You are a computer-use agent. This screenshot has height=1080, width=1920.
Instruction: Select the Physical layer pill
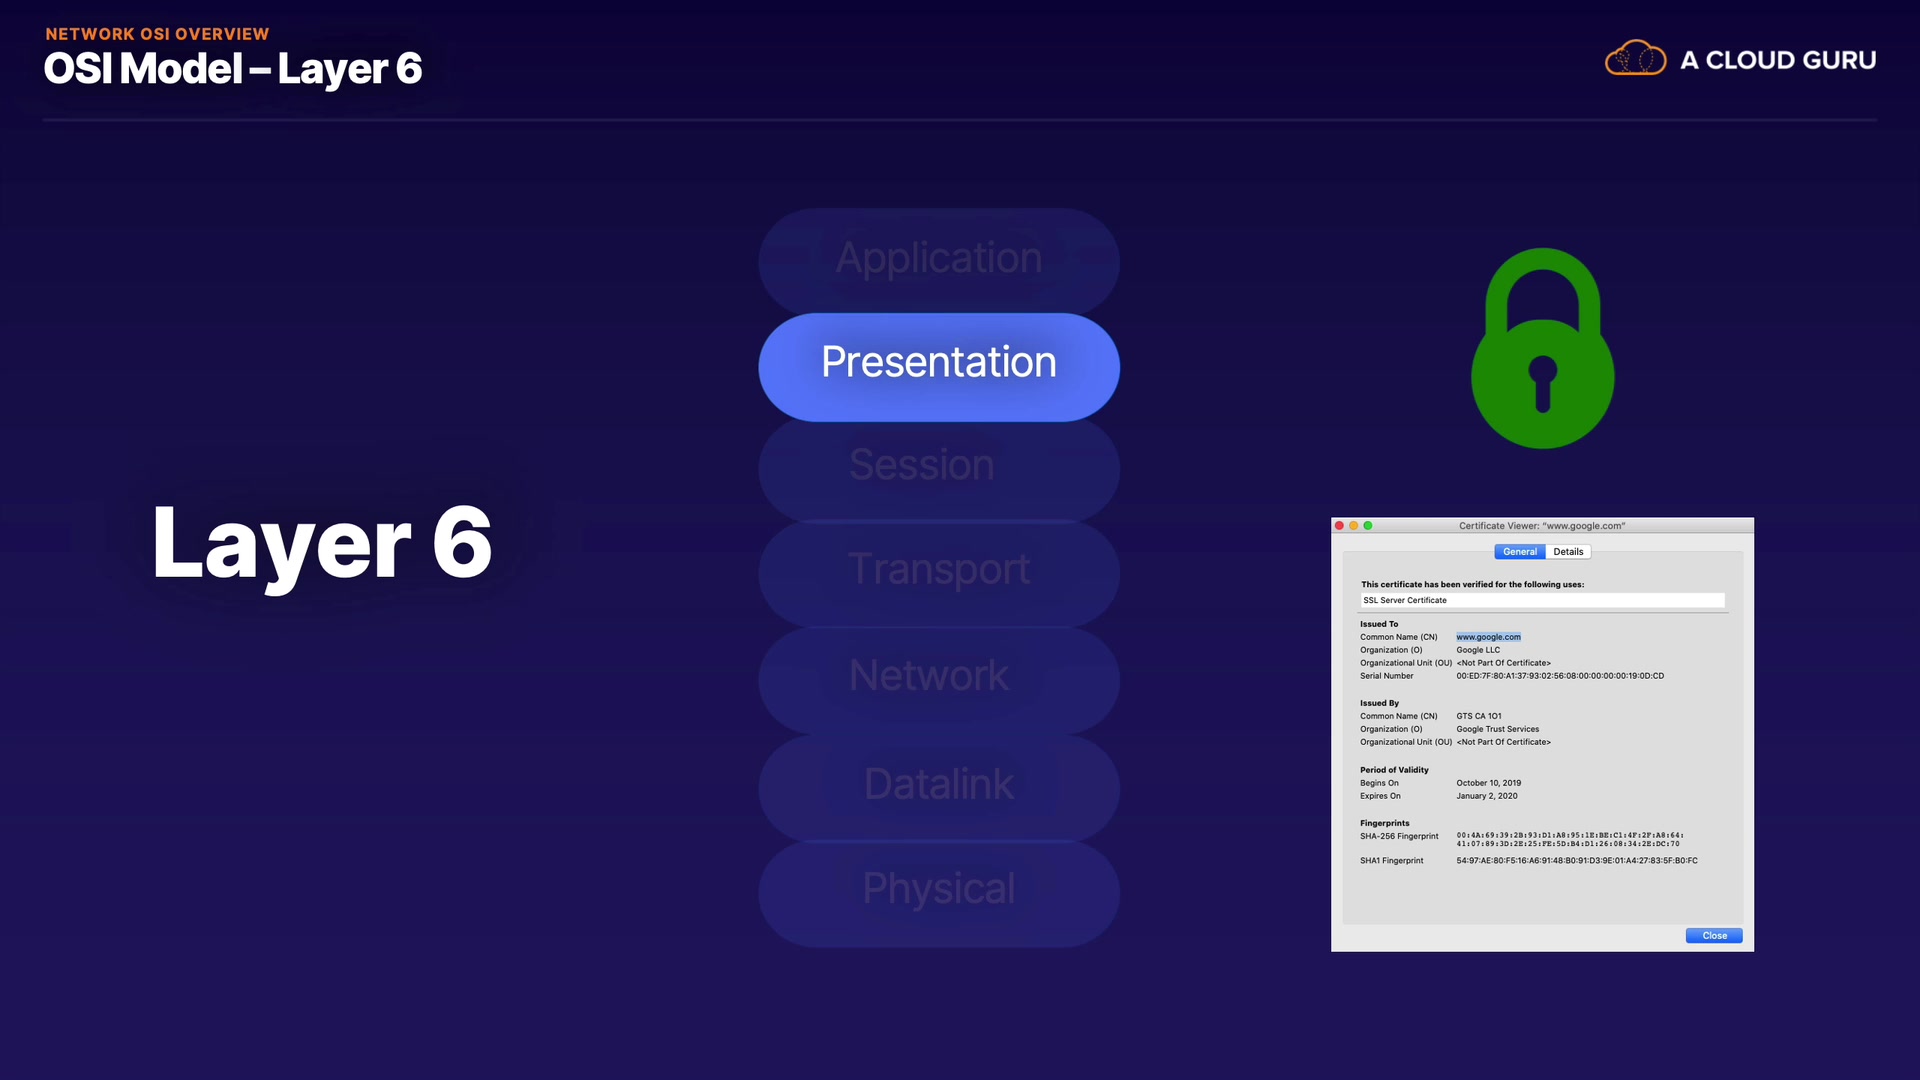938,891
